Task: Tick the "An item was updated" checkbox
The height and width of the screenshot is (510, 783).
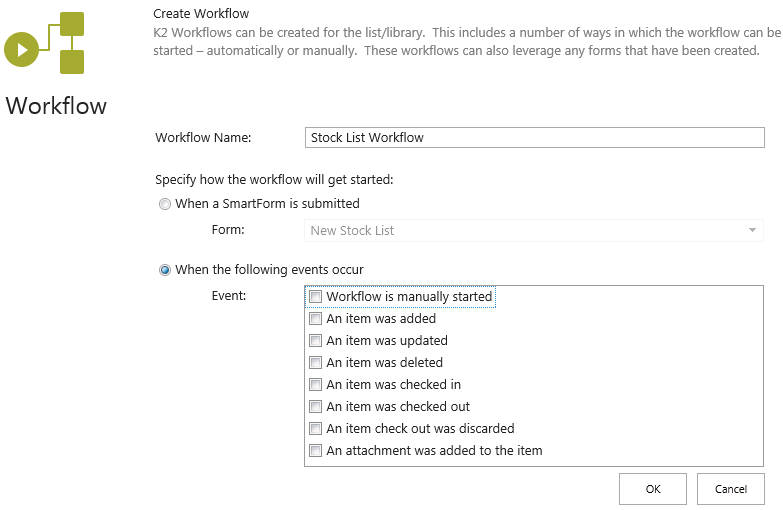Action: tap(316, 341)
